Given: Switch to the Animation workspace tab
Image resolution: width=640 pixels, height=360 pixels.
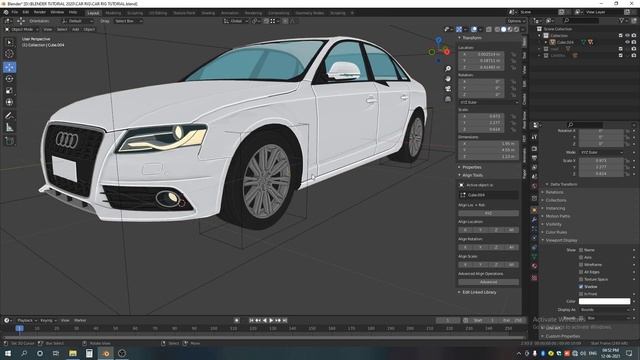Looking at the screenshot, I should (230, 13).
